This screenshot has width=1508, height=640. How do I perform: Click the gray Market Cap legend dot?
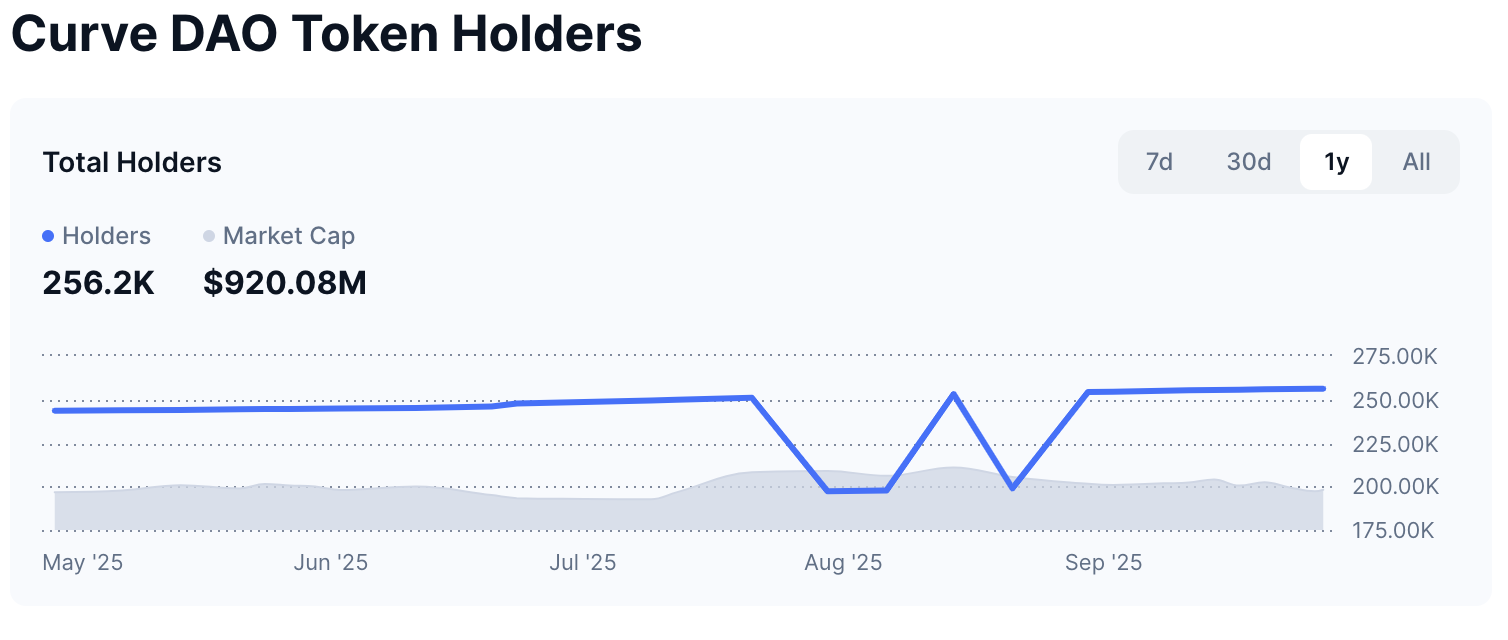click(x=209, y=237)
